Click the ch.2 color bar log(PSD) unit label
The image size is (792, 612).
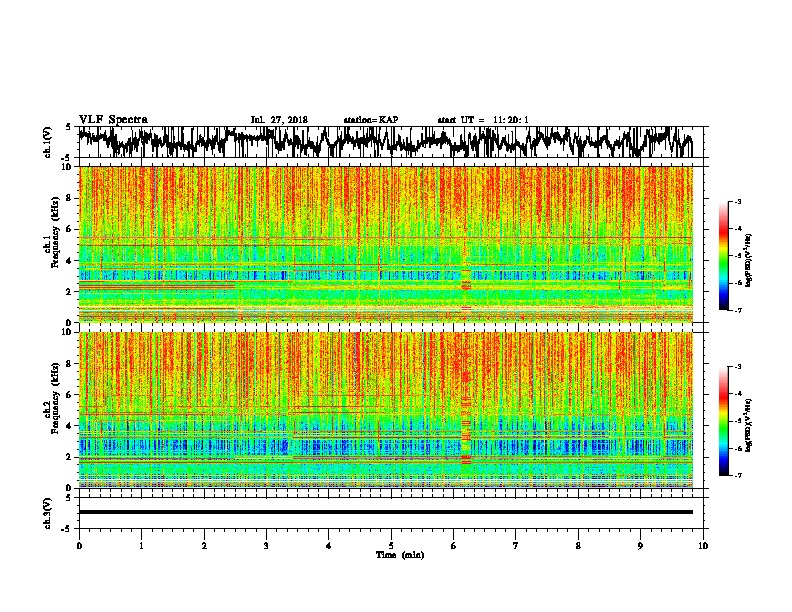pos(749,423)
